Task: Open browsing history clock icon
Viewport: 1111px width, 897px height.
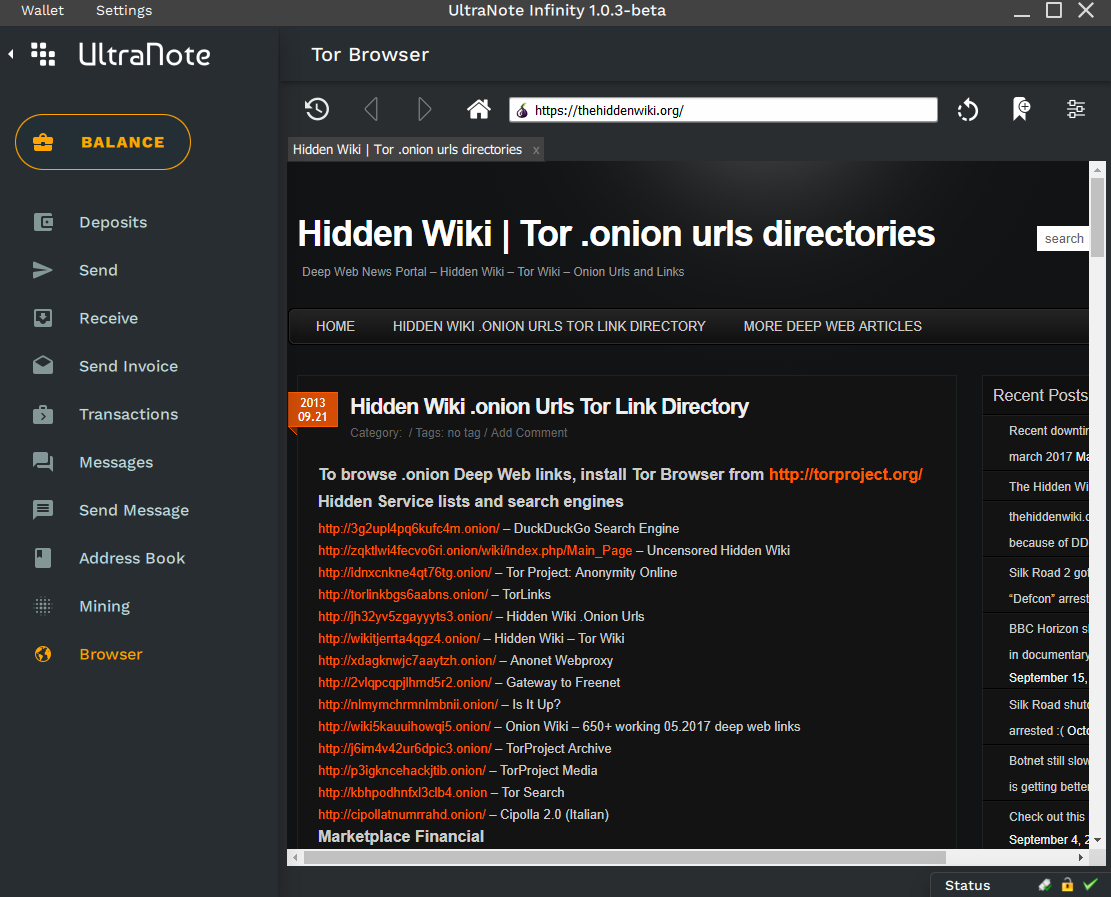Action: (317, 109)
